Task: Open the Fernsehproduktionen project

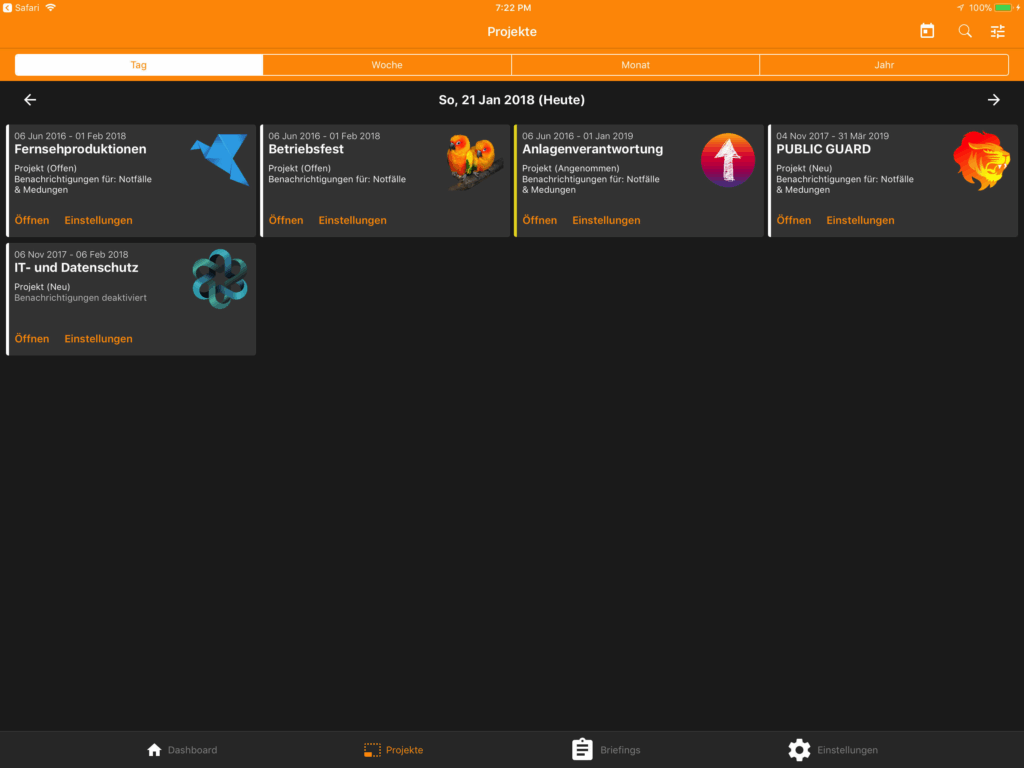Action: (32, 220)
